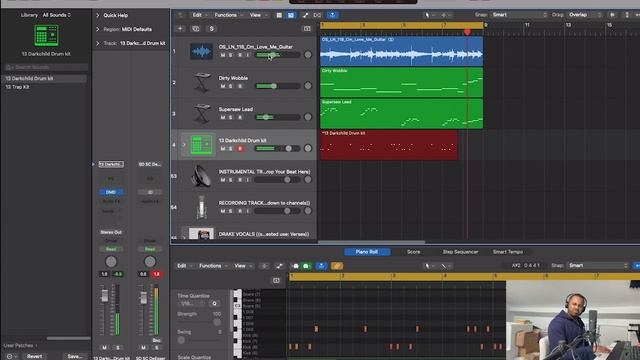Click the blue catch playhead button in tracks toolbar
The width and height of the screenshot is (640, 360).
point(332,15)
